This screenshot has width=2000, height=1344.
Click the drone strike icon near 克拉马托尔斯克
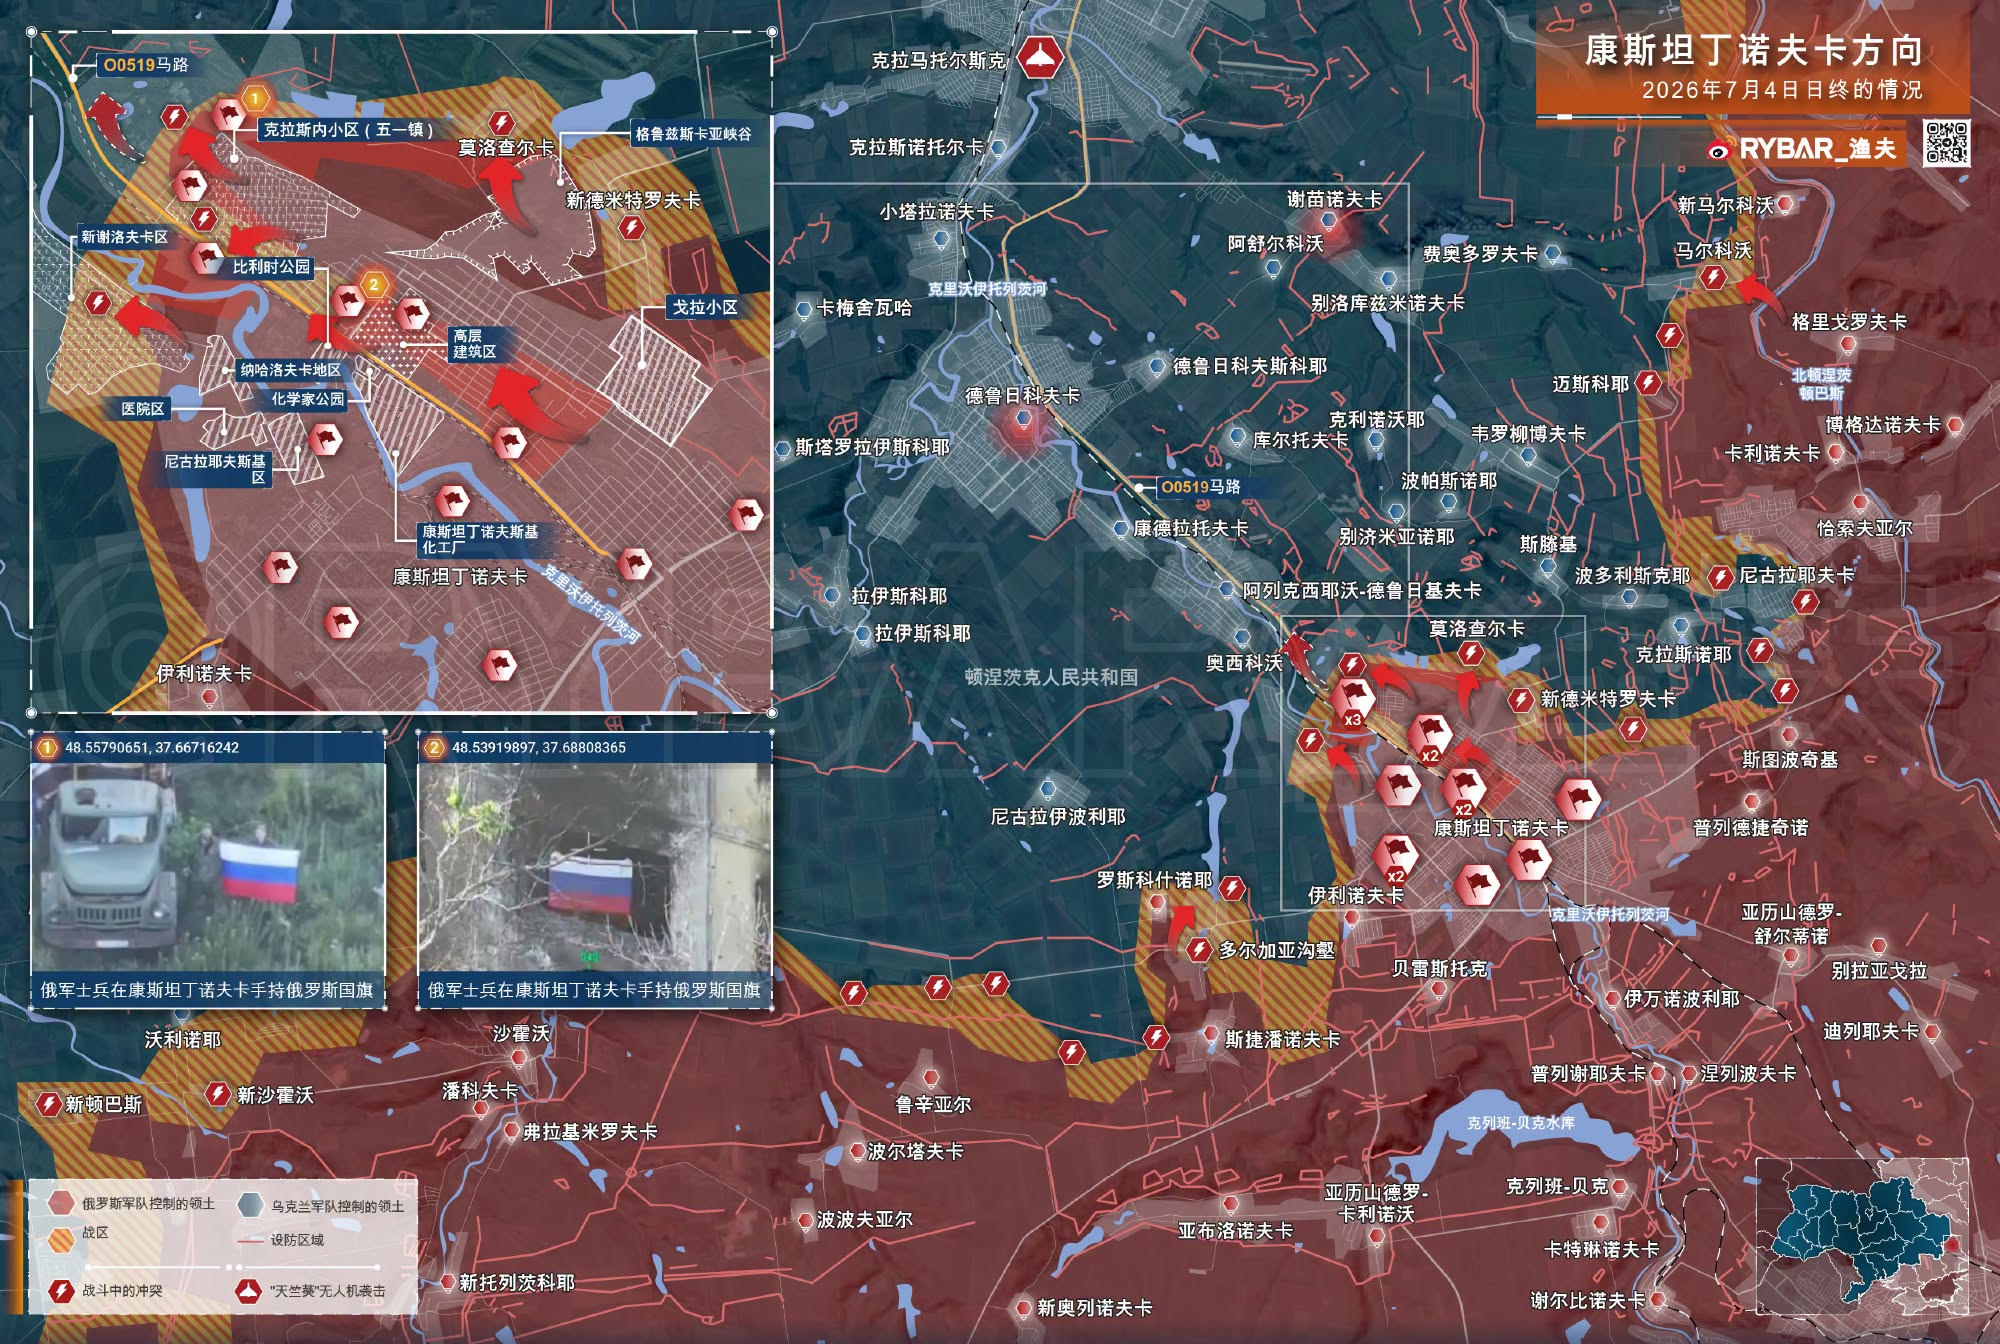tap(1040, 58)
